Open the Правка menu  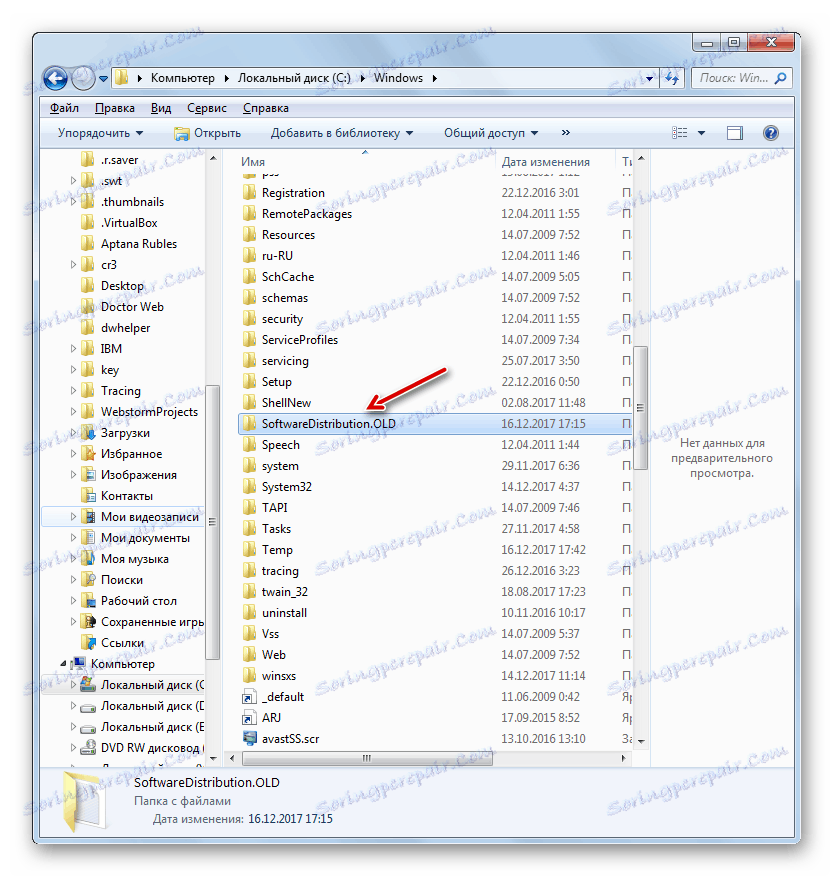(115, 108)
